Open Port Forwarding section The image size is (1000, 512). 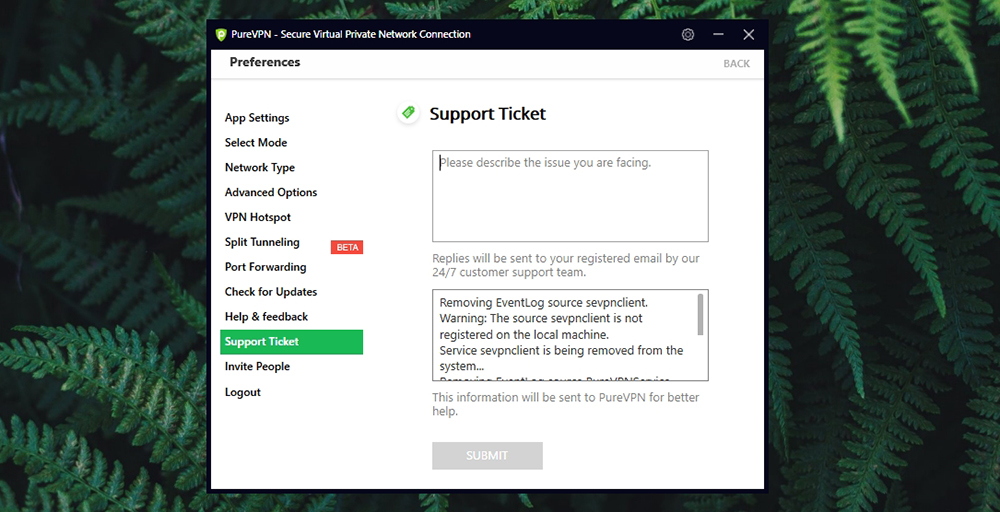pos(265,267)
